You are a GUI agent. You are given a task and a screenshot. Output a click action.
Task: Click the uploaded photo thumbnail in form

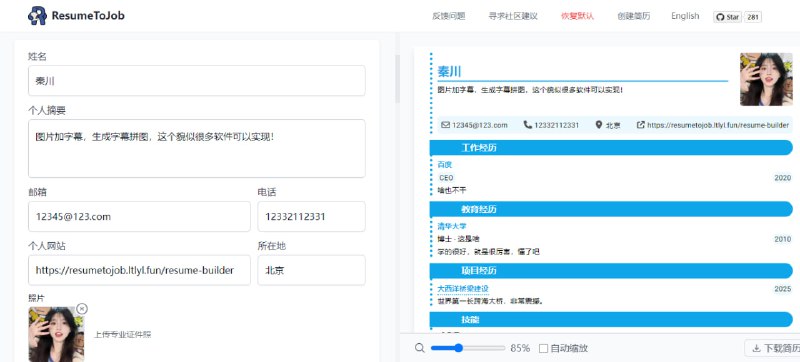point(56,334)
